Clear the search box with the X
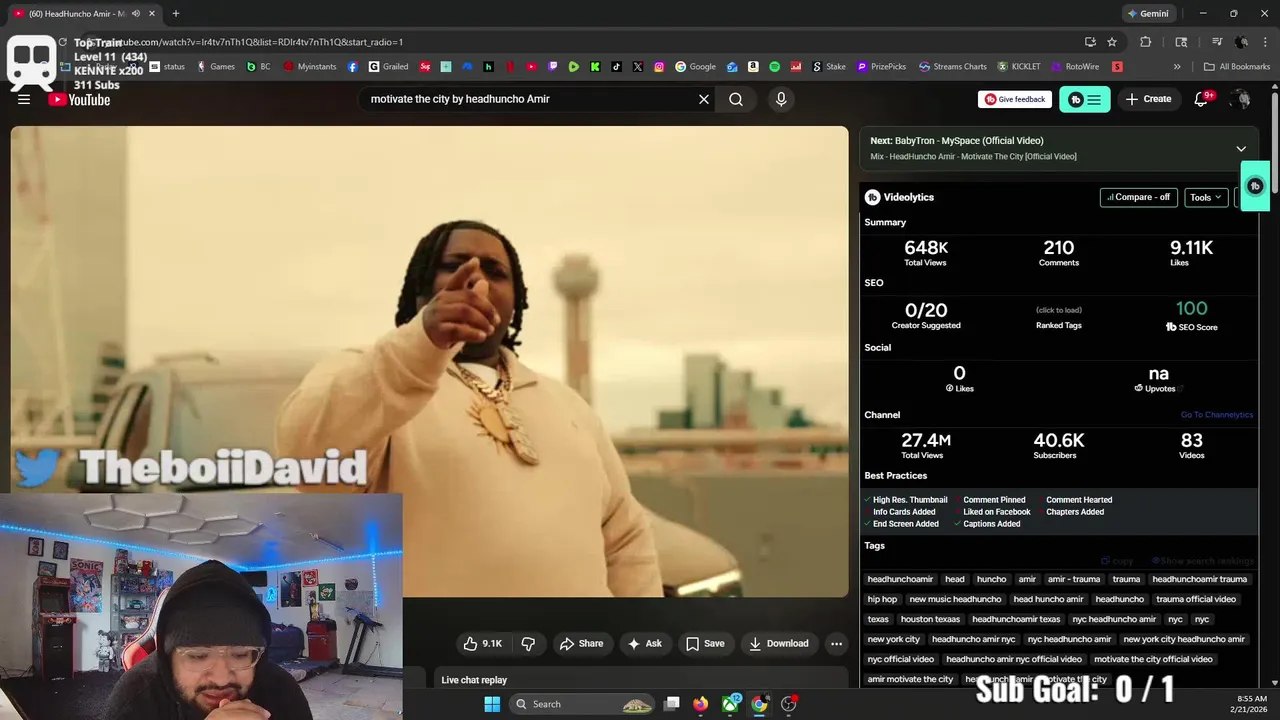 pyautogui.click(x=703, y=99)
